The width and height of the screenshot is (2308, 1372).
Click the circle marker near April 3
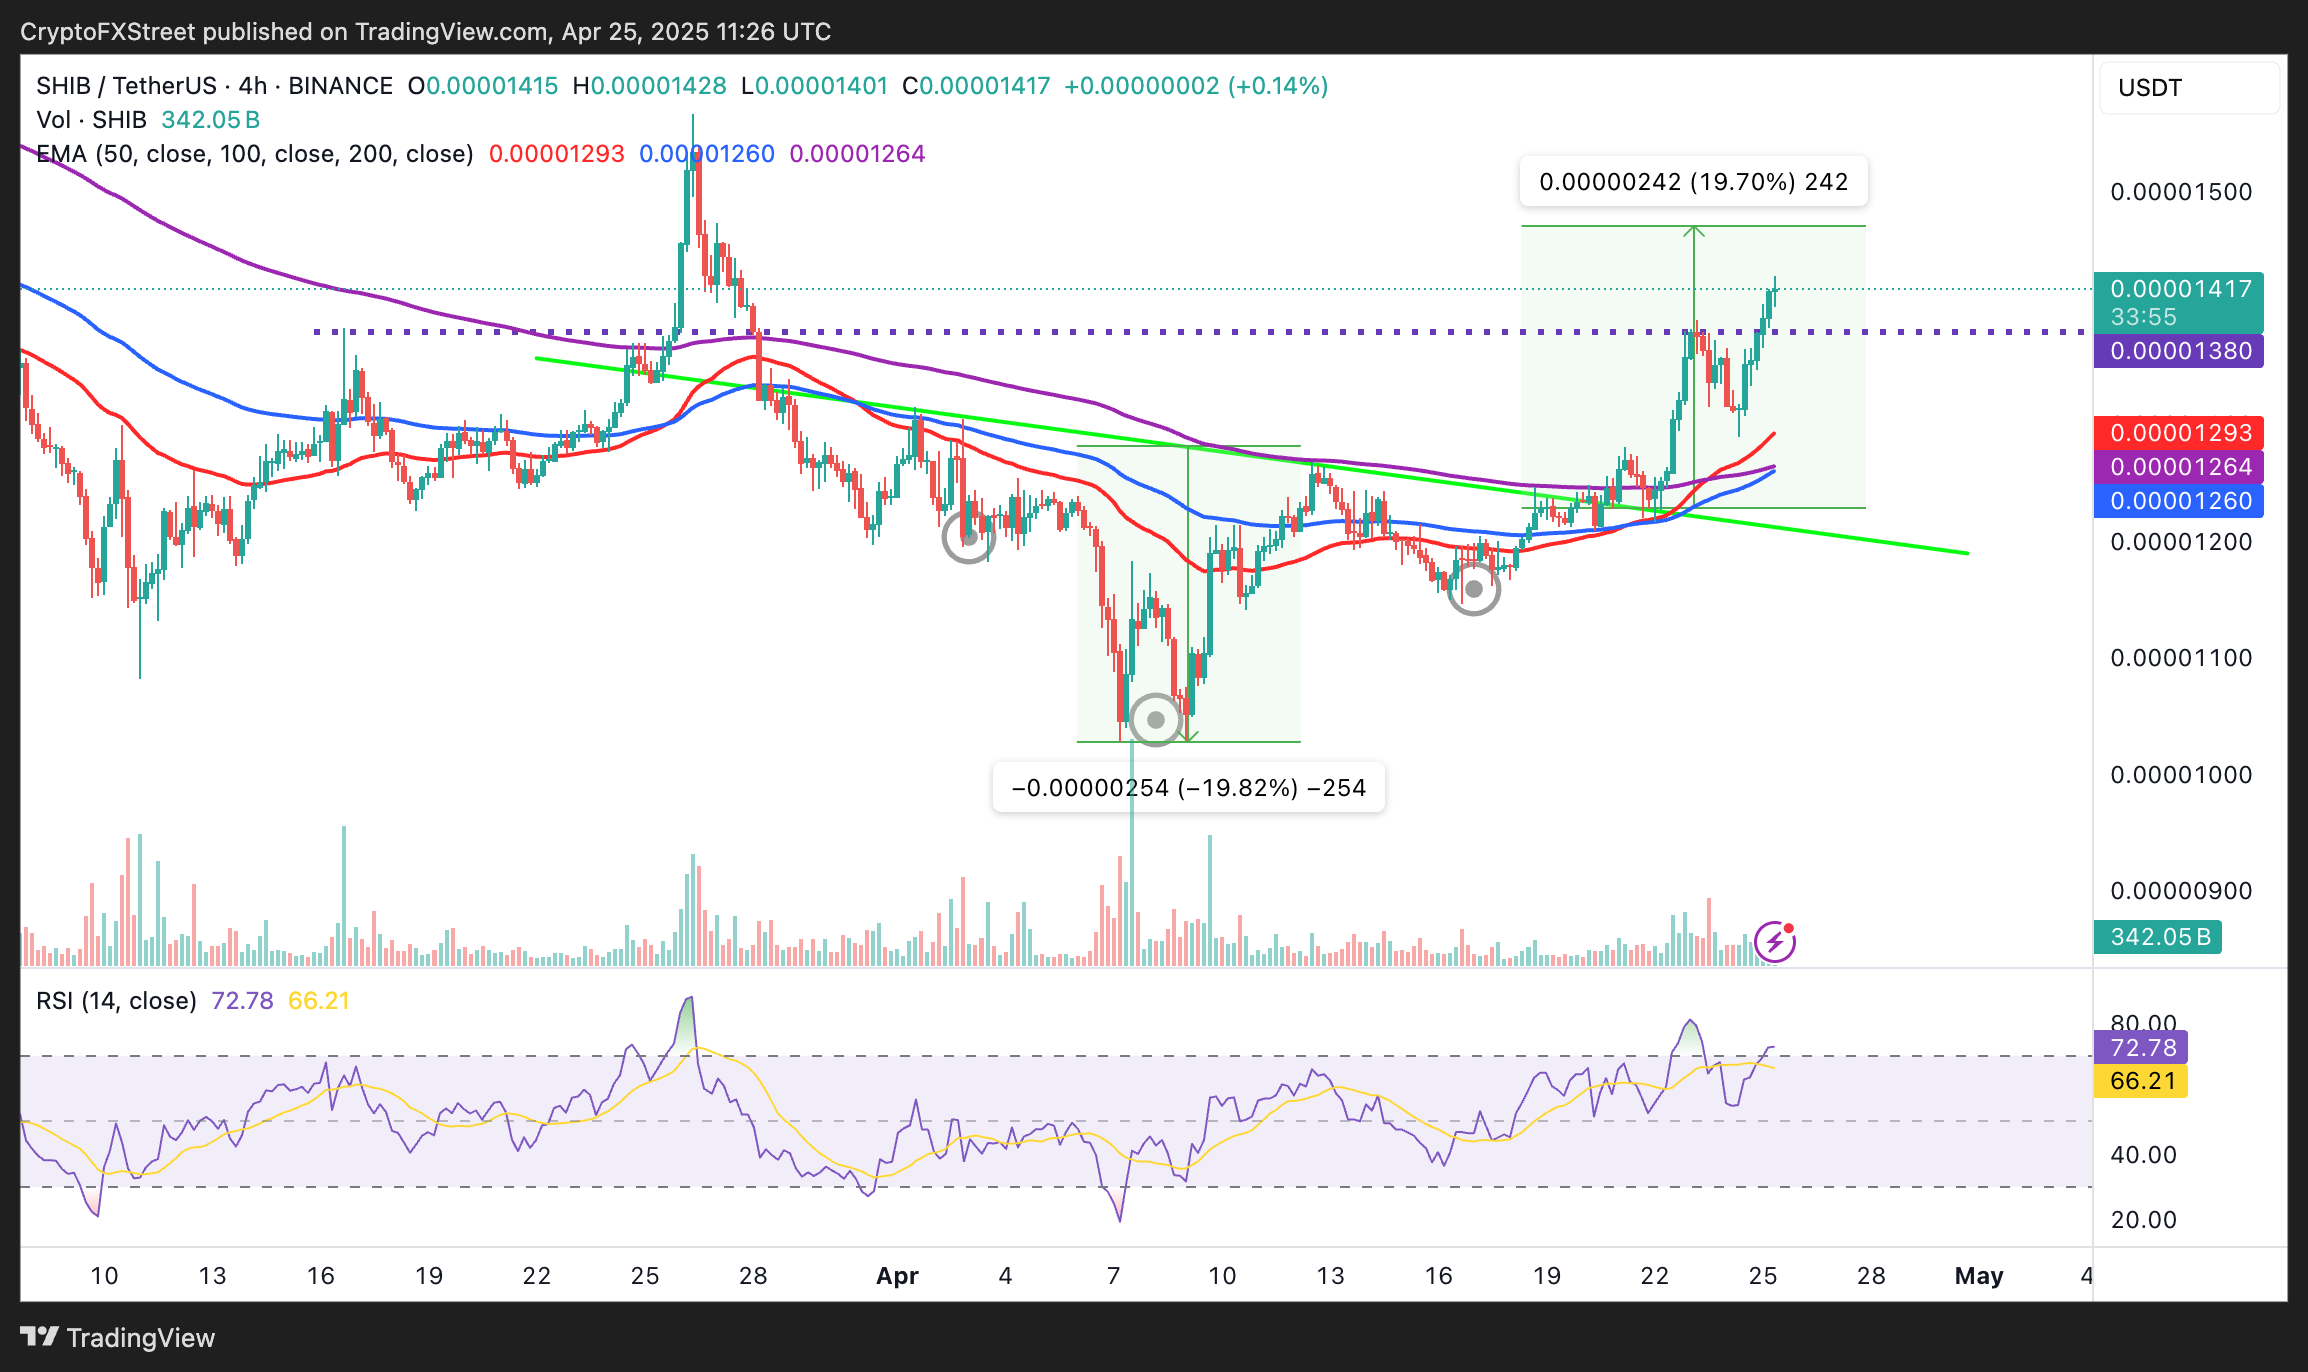click(x=968, y=537)
